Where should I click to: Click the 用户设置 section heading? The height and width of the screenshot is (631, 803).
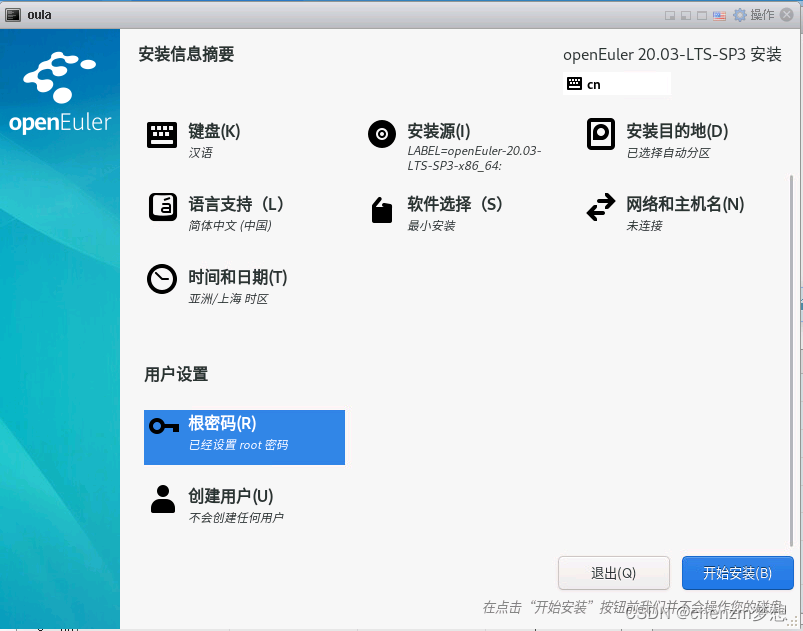(x=176, y=374)
